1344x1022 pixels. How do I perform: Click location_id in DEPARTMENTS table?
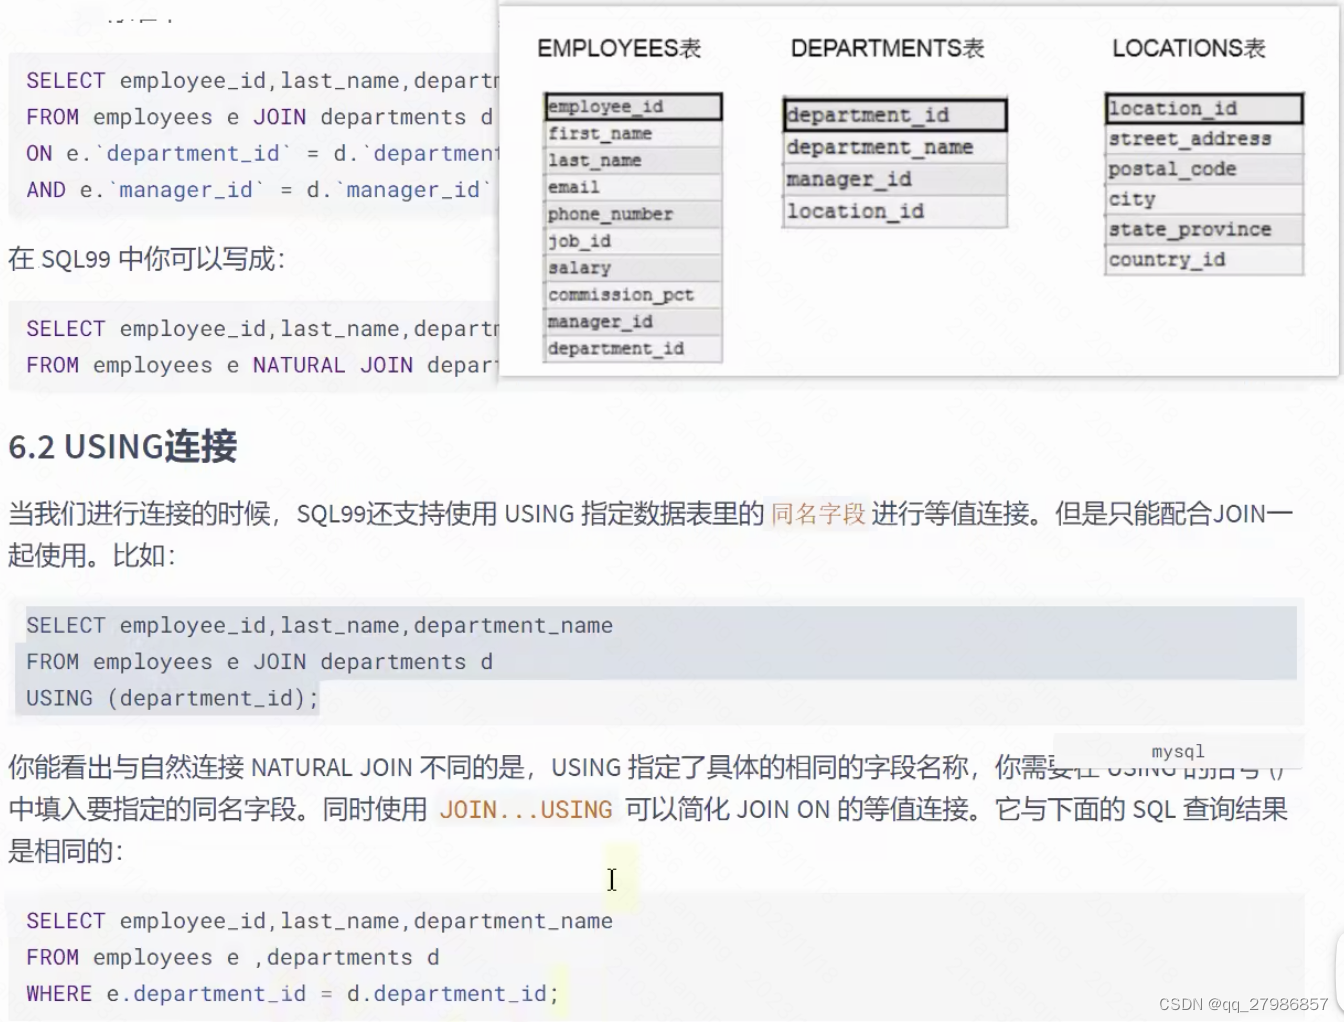tap(895, 212)
